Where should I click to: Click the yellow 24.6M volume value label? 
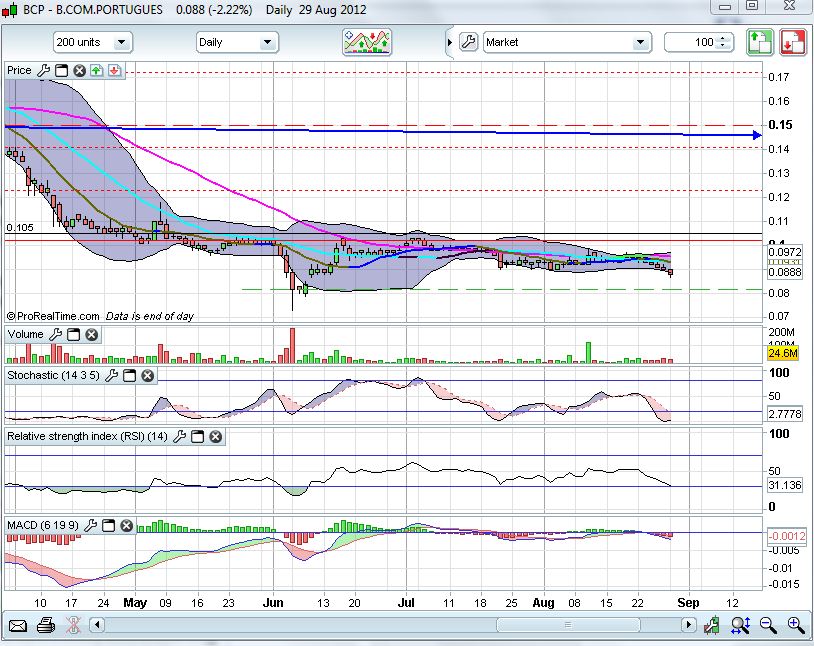[783, 354]
